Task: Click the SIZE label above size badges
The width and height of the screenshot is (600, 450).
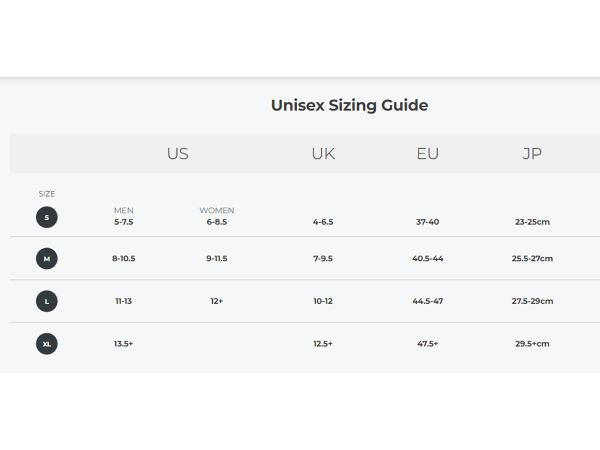Action: pyautogui.click(x=47, y=194)
